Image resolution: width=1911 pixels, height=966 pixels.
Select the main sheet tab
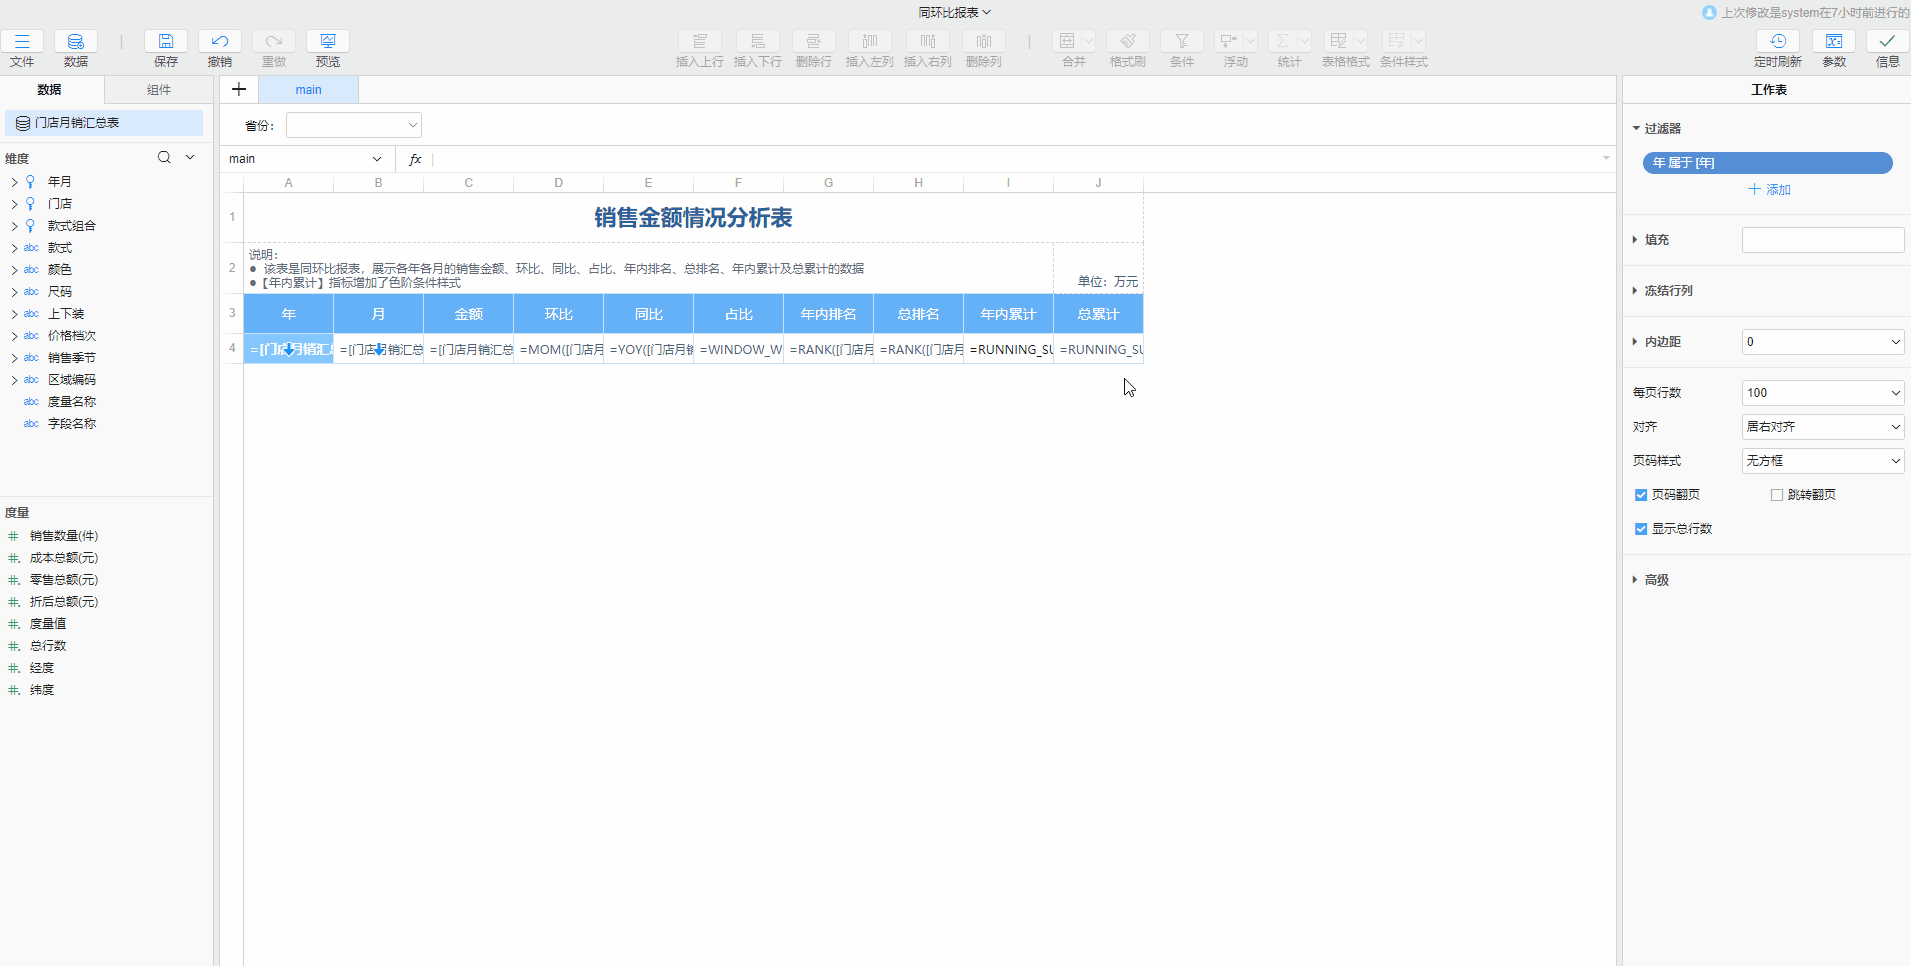coord(308,90)
